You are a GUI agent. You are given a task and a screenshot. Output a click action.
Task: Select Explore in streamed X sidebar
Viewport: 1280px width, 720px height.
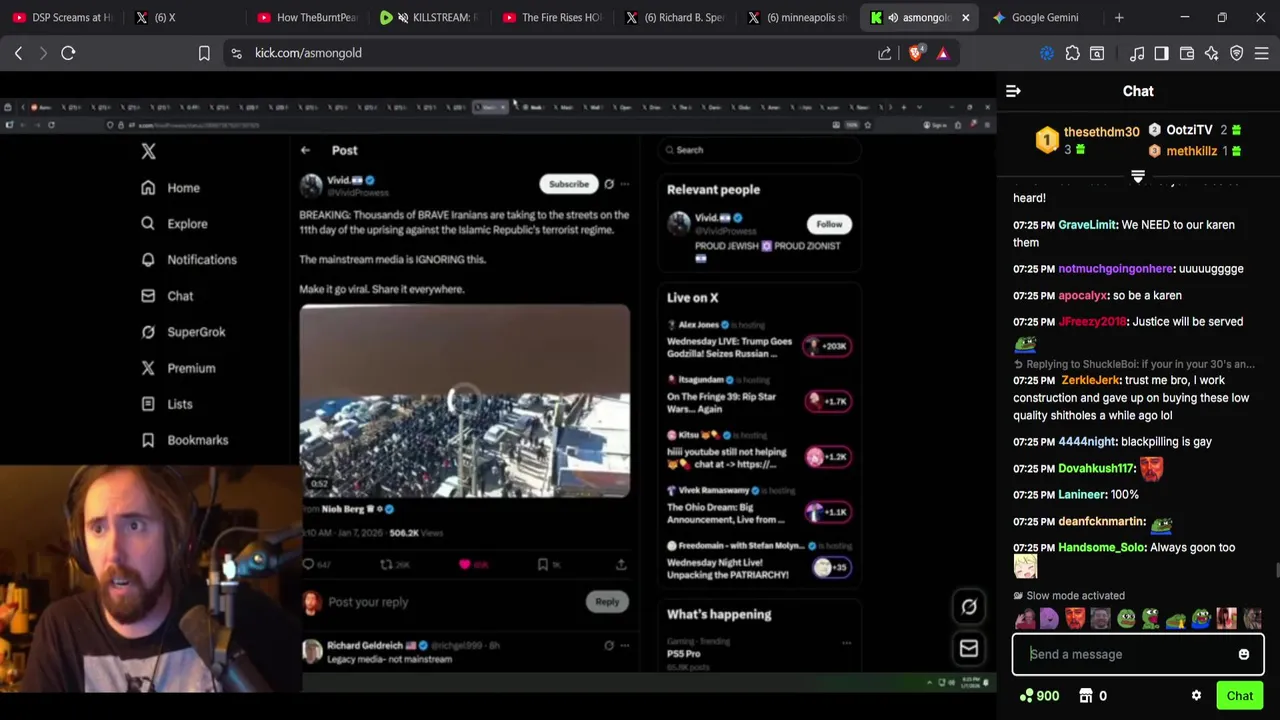[x=175, y=224]
